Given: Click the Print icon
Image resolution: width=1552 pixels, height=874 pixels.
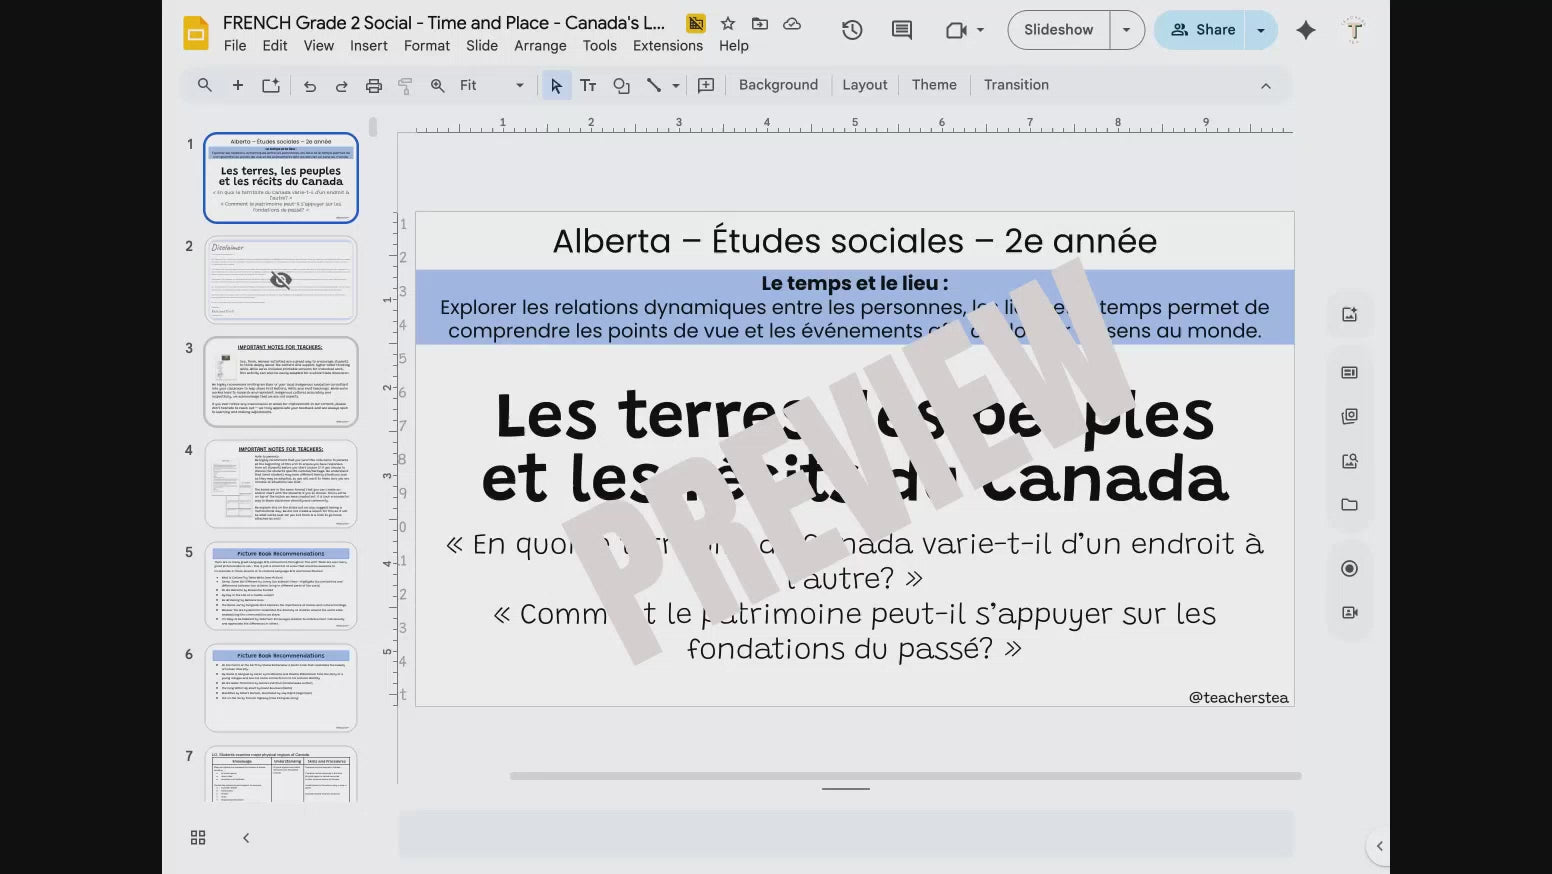Looking at the screenshot, I should tap(374, 86).
